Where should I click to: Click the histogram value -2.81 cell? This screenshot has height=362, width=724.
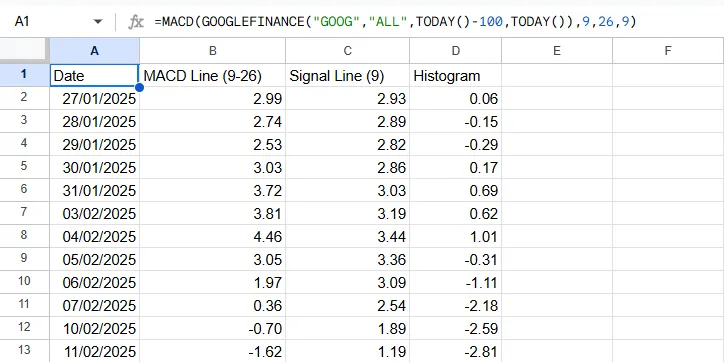tap(456, 351)
